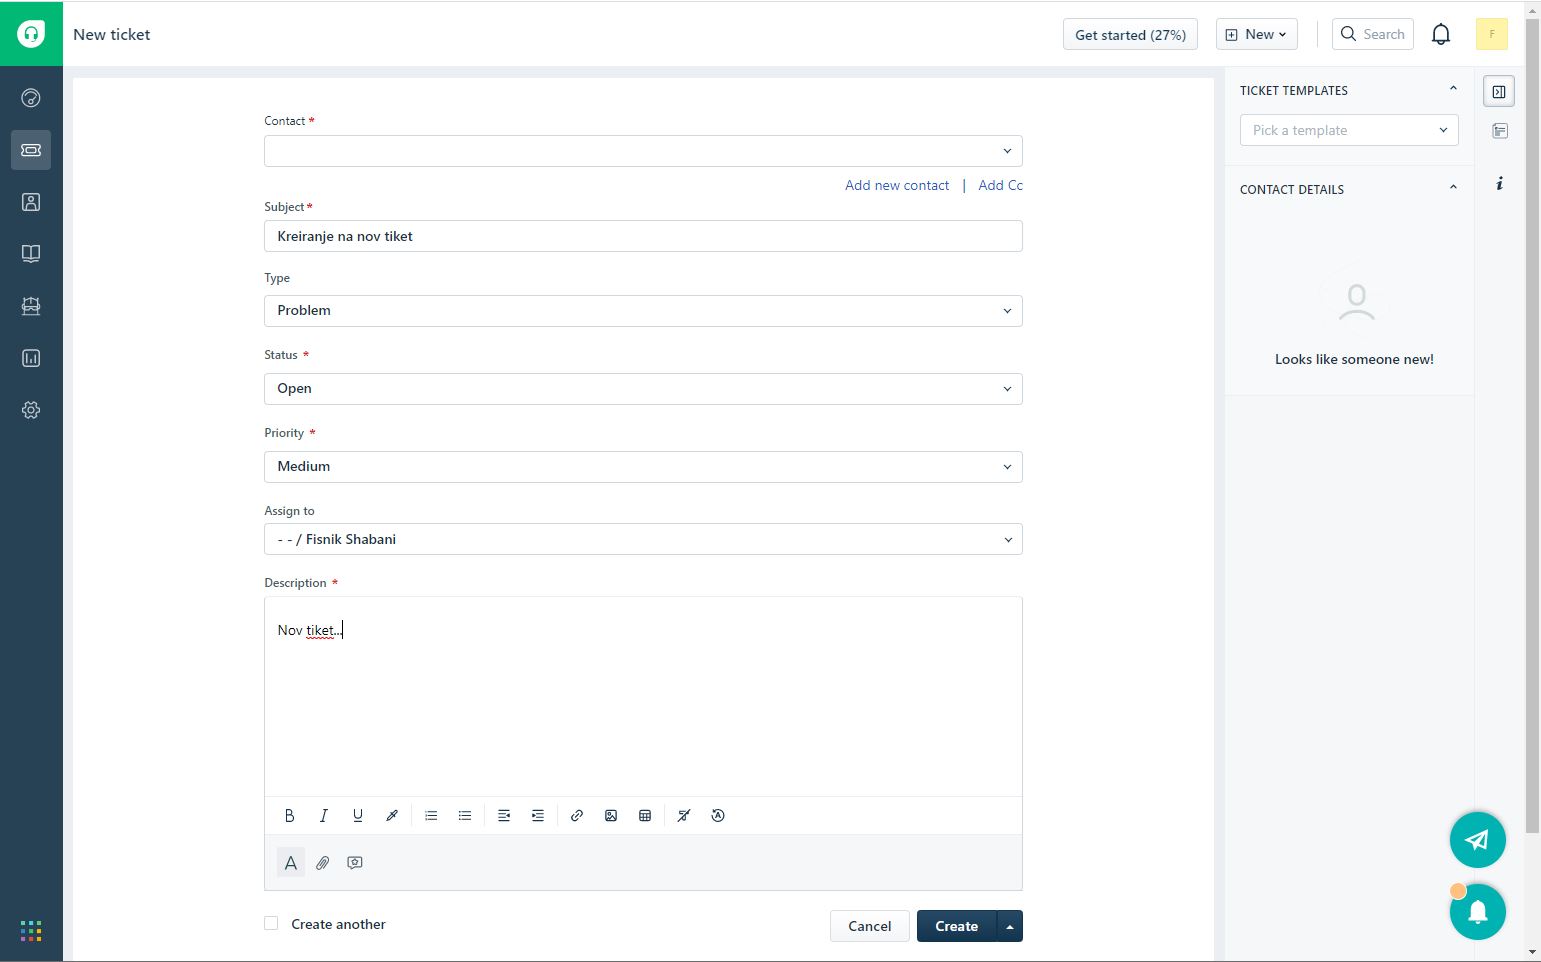Toggle underline text formatting
Screen dimensions: 1541x962
(x=357, y=816)
